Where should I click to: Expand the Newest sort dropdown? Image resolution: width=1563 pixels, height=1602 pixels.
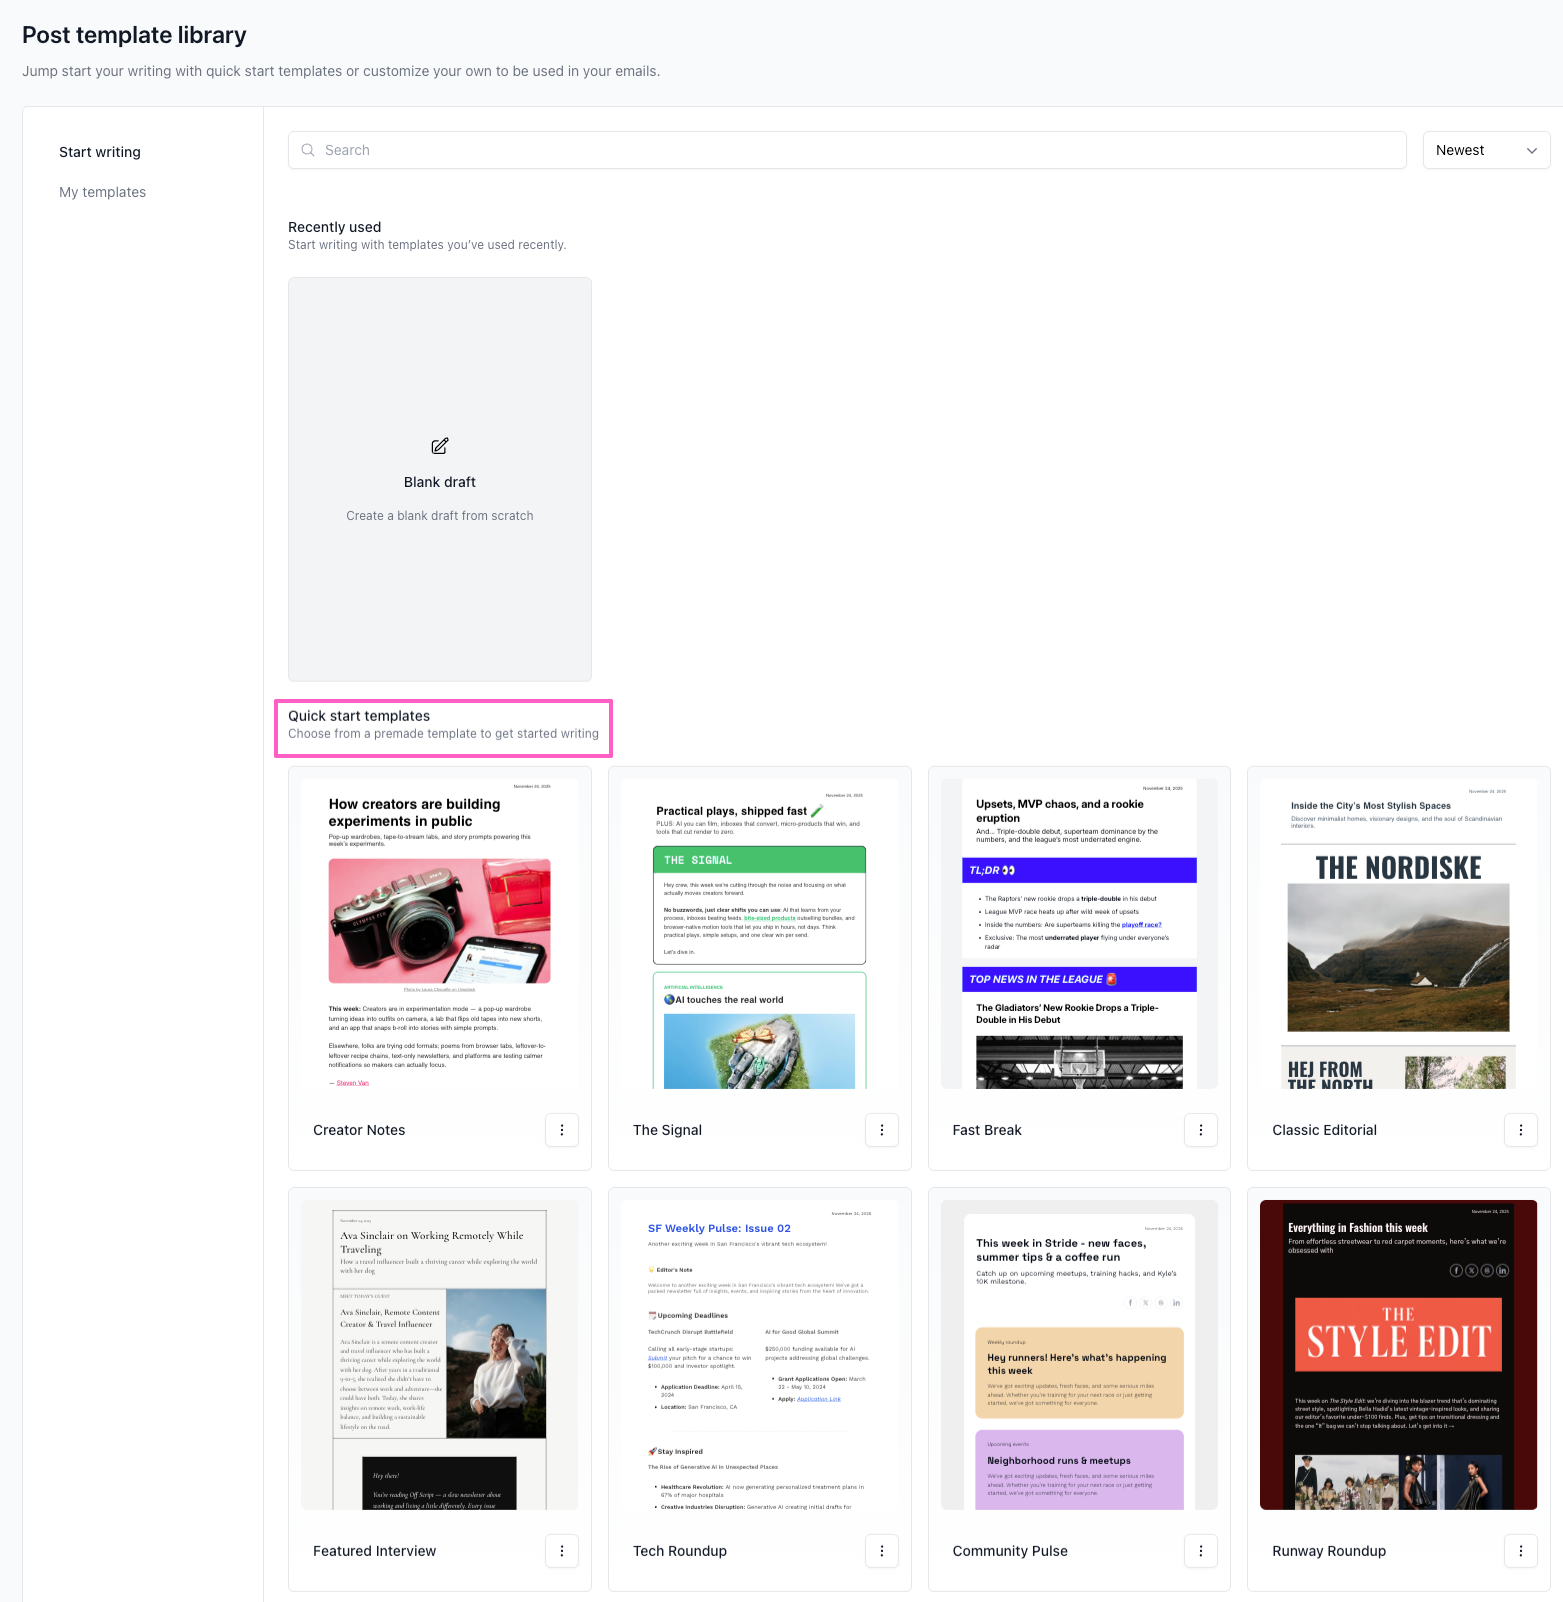click(x=1485, y=150)
